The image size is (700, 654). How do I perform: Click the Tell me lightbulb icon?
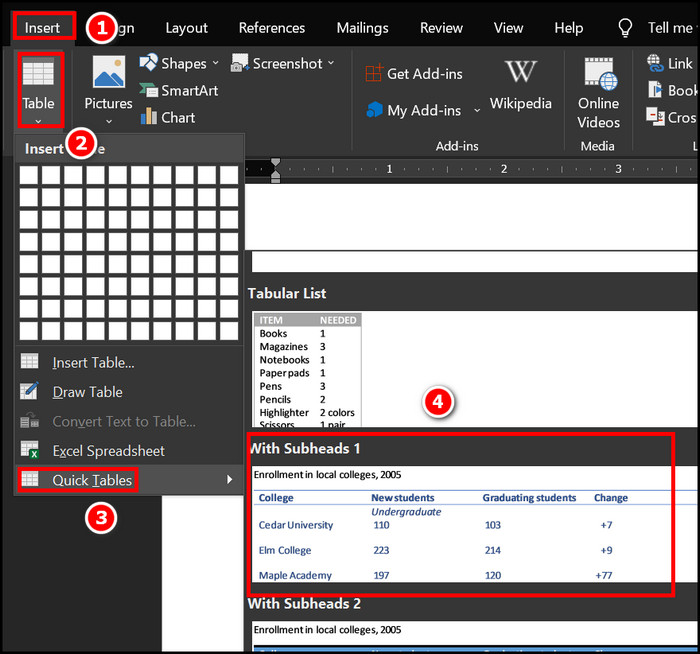(626, 27)
